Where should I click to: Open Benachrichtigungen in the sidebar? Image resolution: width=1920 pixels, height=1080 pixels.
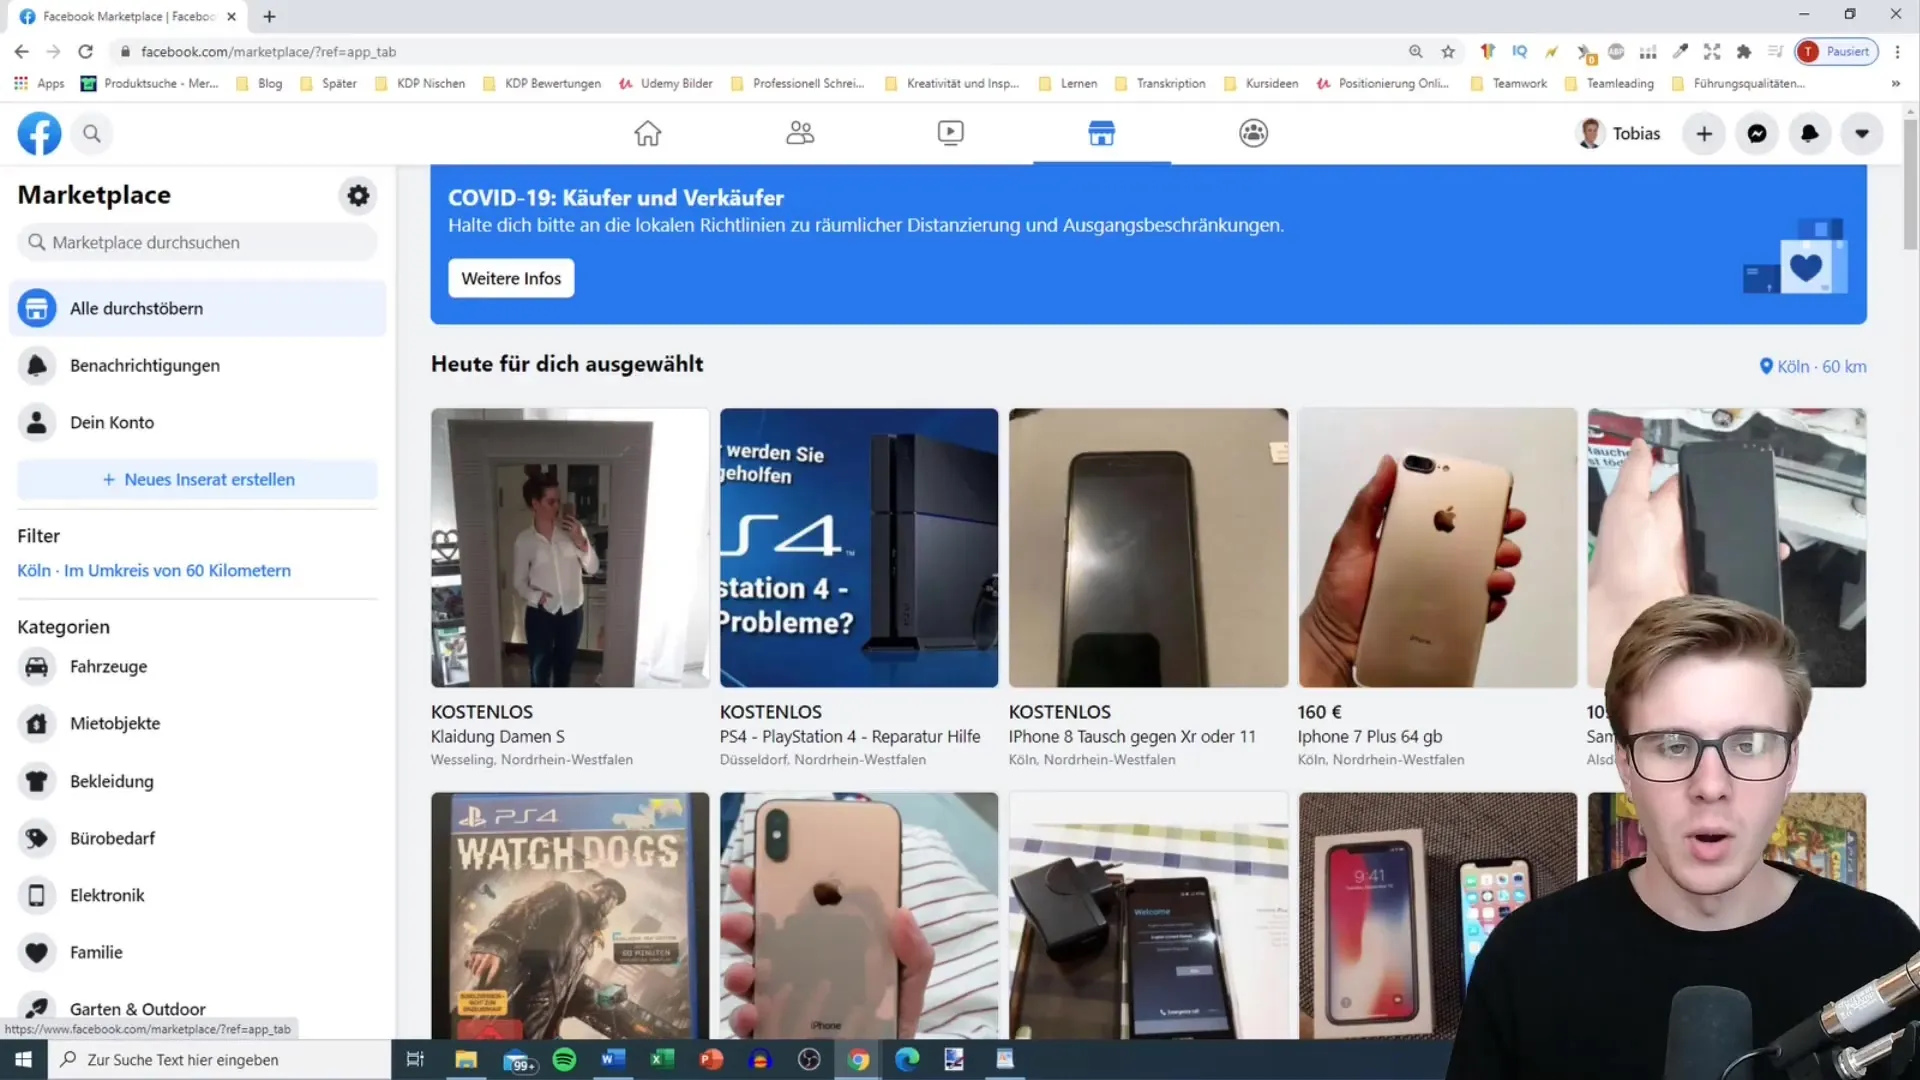click(197, 365)
